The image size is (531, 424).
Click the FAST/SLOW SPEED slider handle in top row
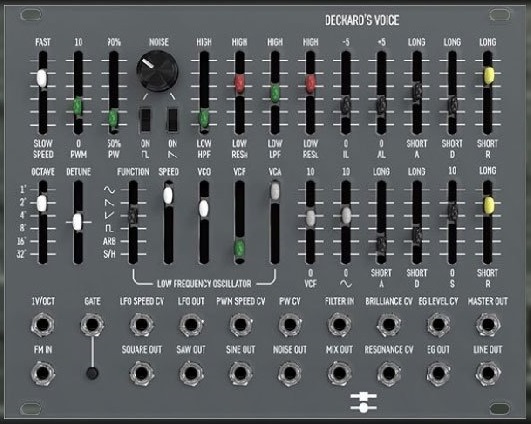coord(42,78)
